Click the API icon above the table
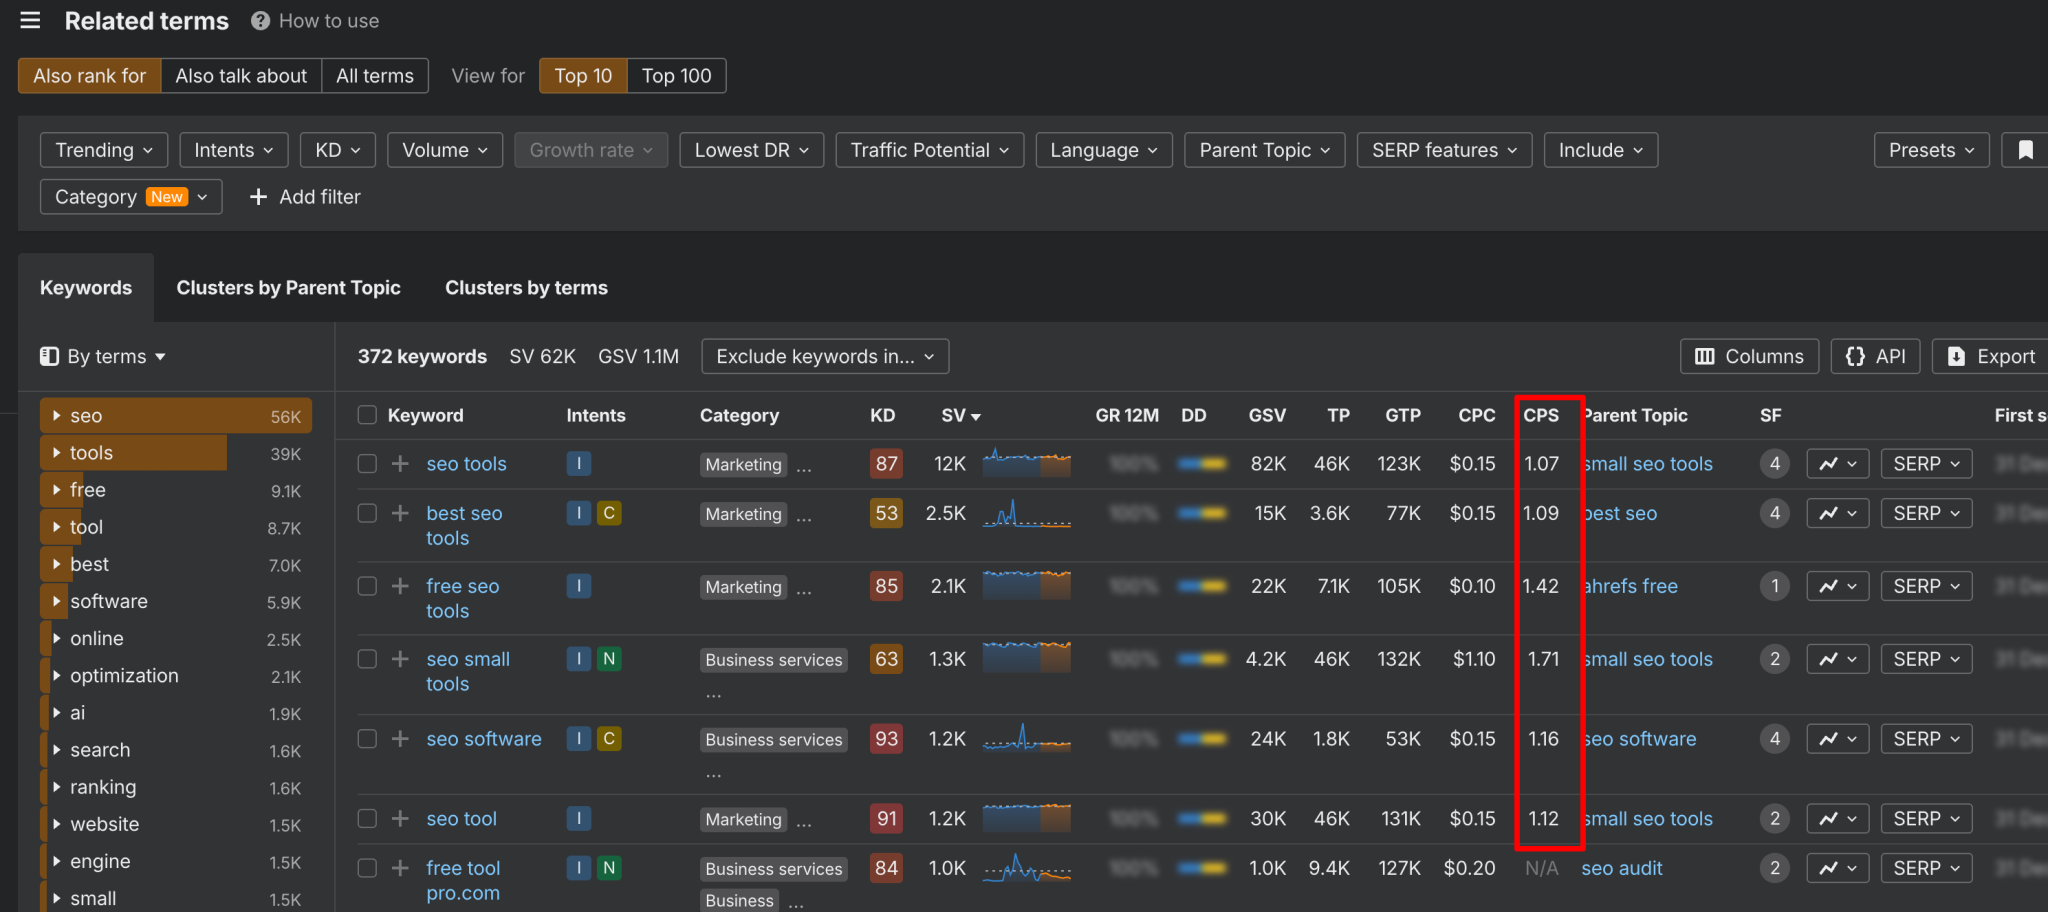The width and height of the screenshot is (2048, 912). click(1855, 356)
